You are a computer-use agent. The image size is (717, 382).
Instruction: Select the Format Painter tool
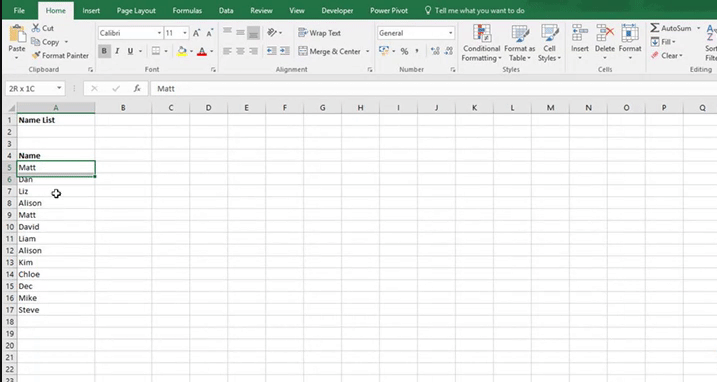(x=60, y=55)
